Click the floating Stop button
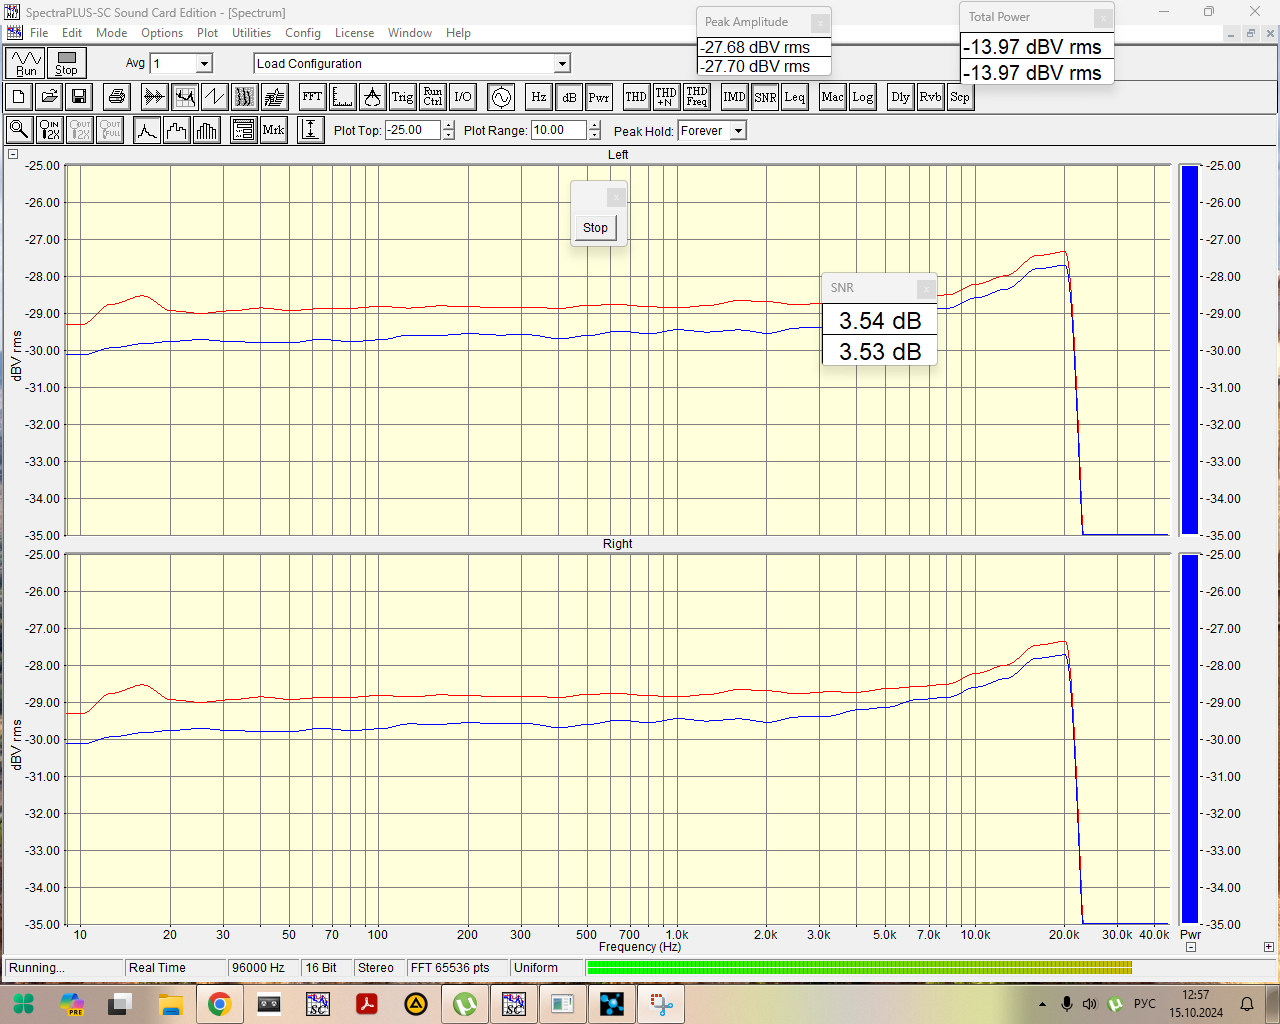 (595, 228)
